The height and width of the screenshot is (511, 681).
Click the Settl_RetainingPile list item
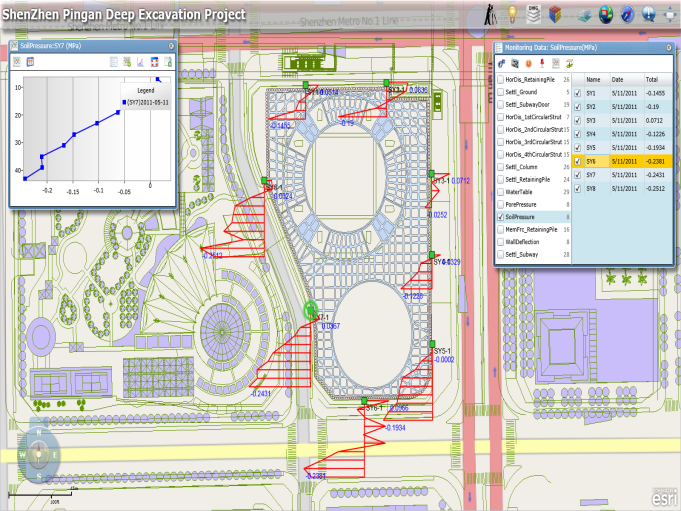[533, 179]
